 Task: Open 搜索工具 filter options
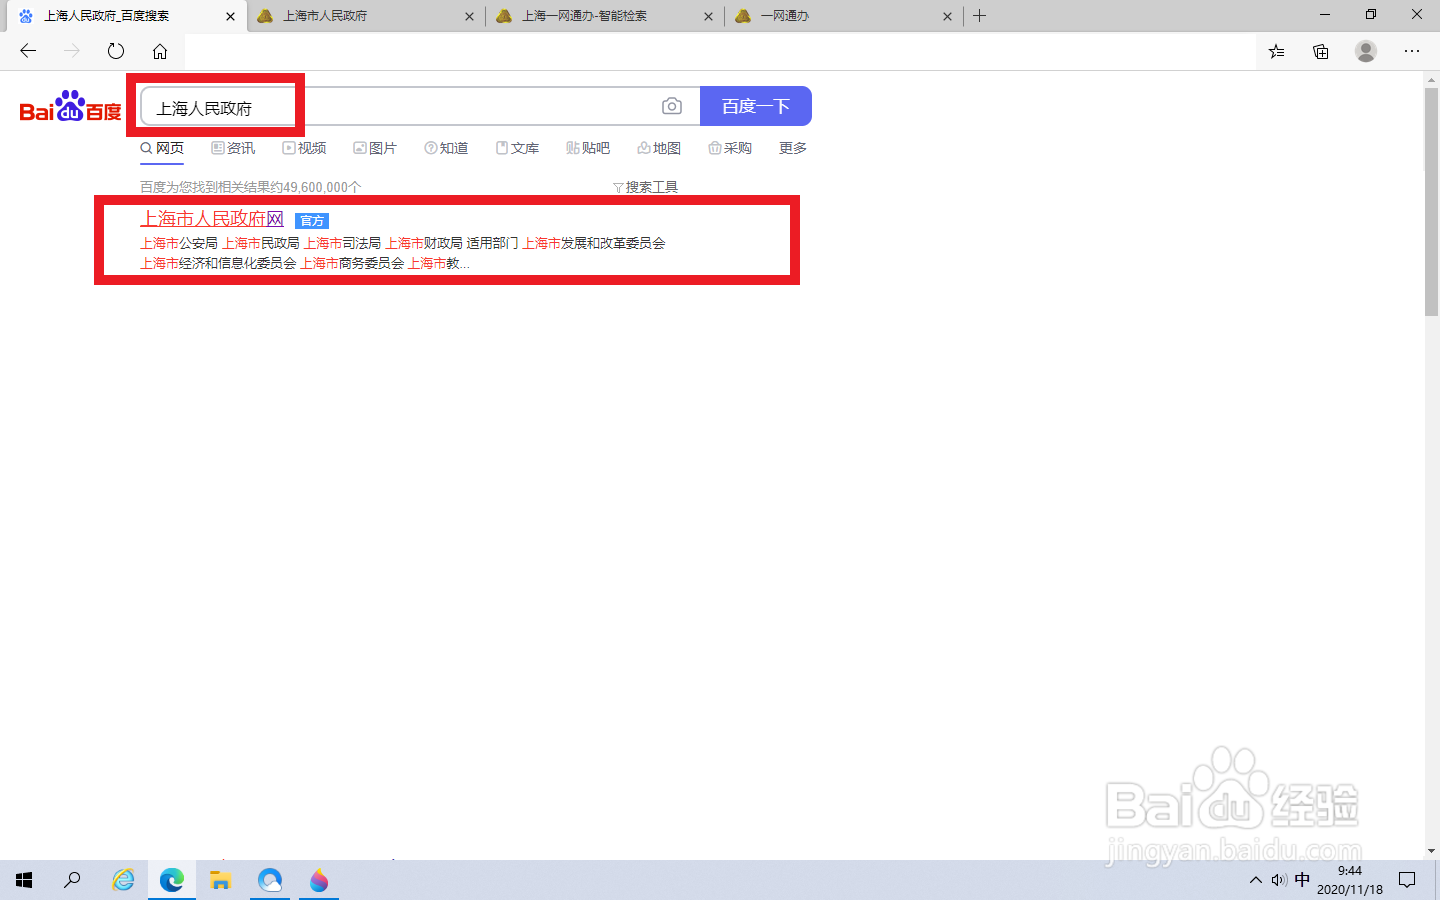pos(645,187)
